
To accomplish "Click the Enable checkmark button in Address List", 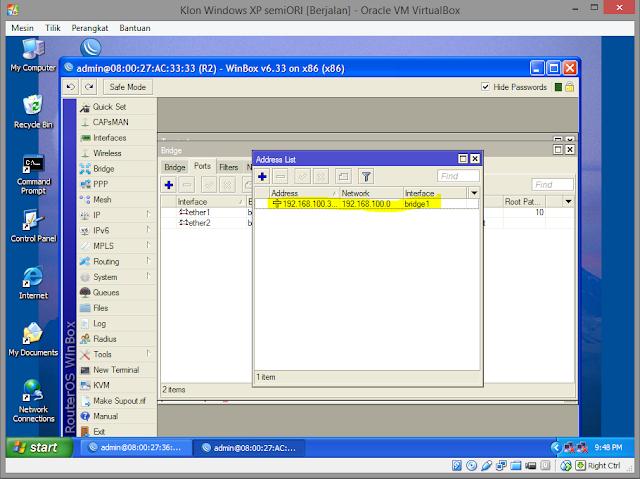I will [x=303, y=177].
